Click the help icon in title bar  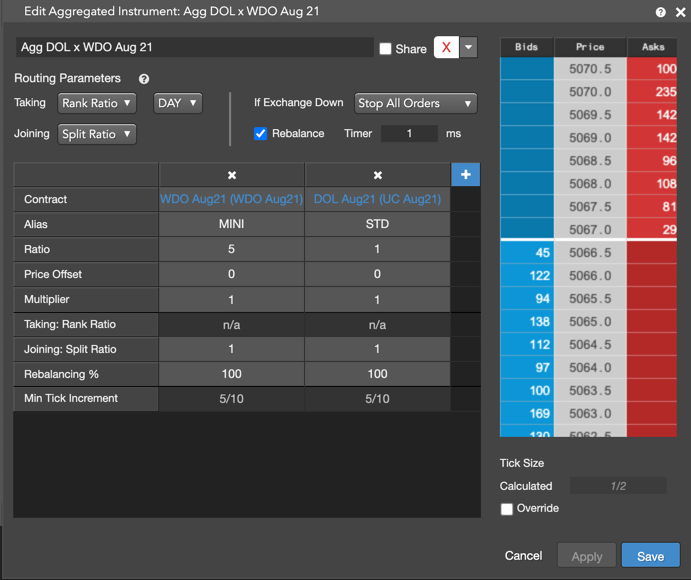[x=660, y=12]
